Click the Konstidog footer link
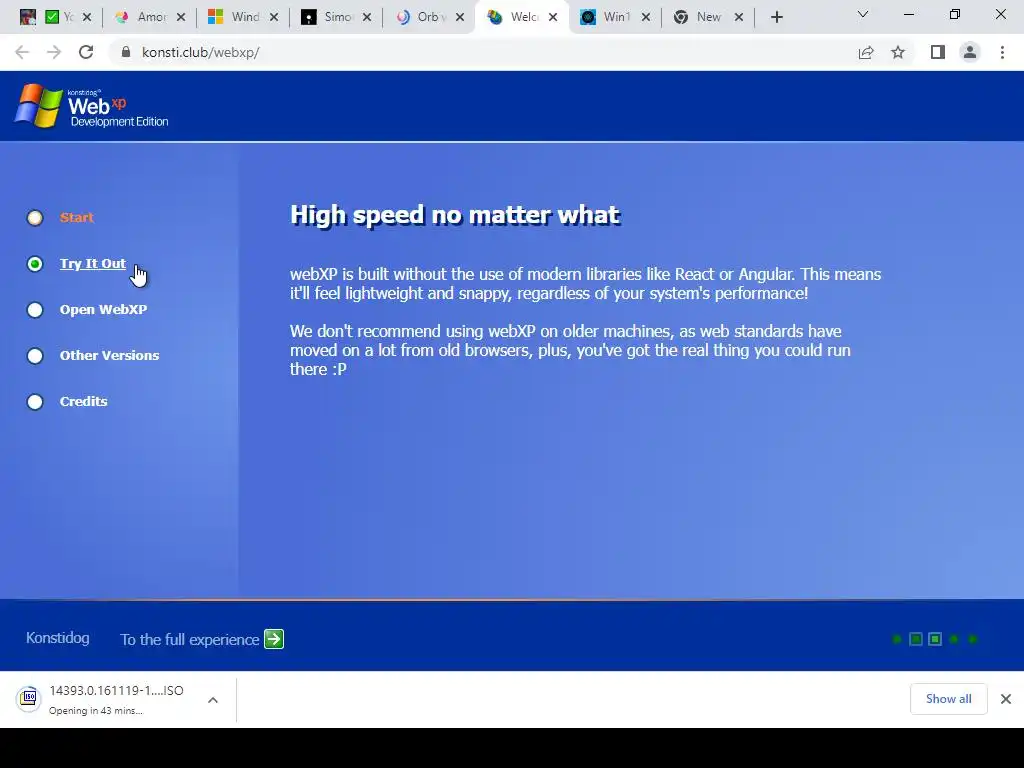 57,638
